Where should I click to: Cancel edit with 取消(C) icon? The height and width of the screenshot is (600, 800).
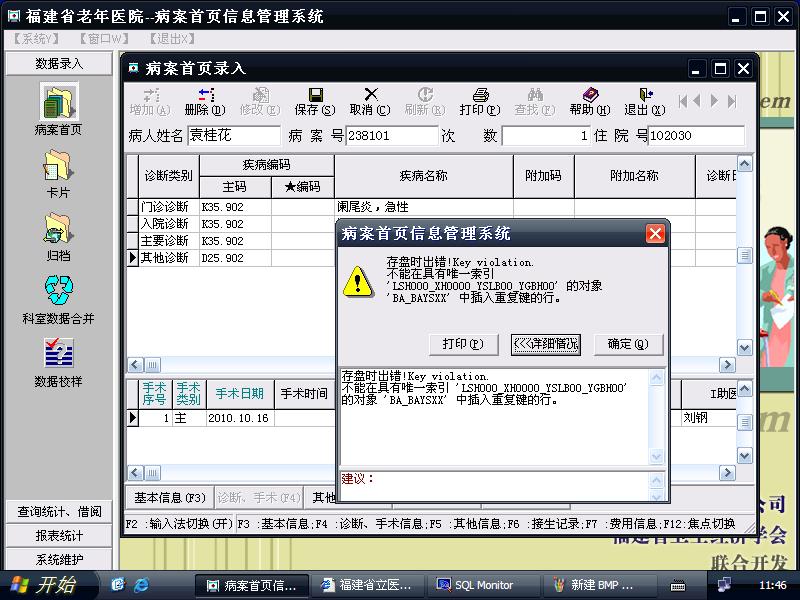(x=370, y=102)
